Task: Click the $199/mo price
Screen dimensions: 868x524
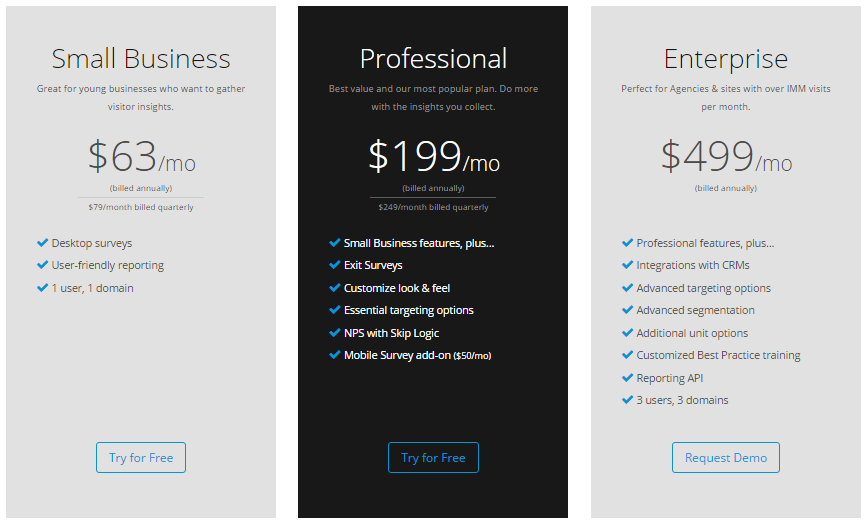Action: [433, 157]
